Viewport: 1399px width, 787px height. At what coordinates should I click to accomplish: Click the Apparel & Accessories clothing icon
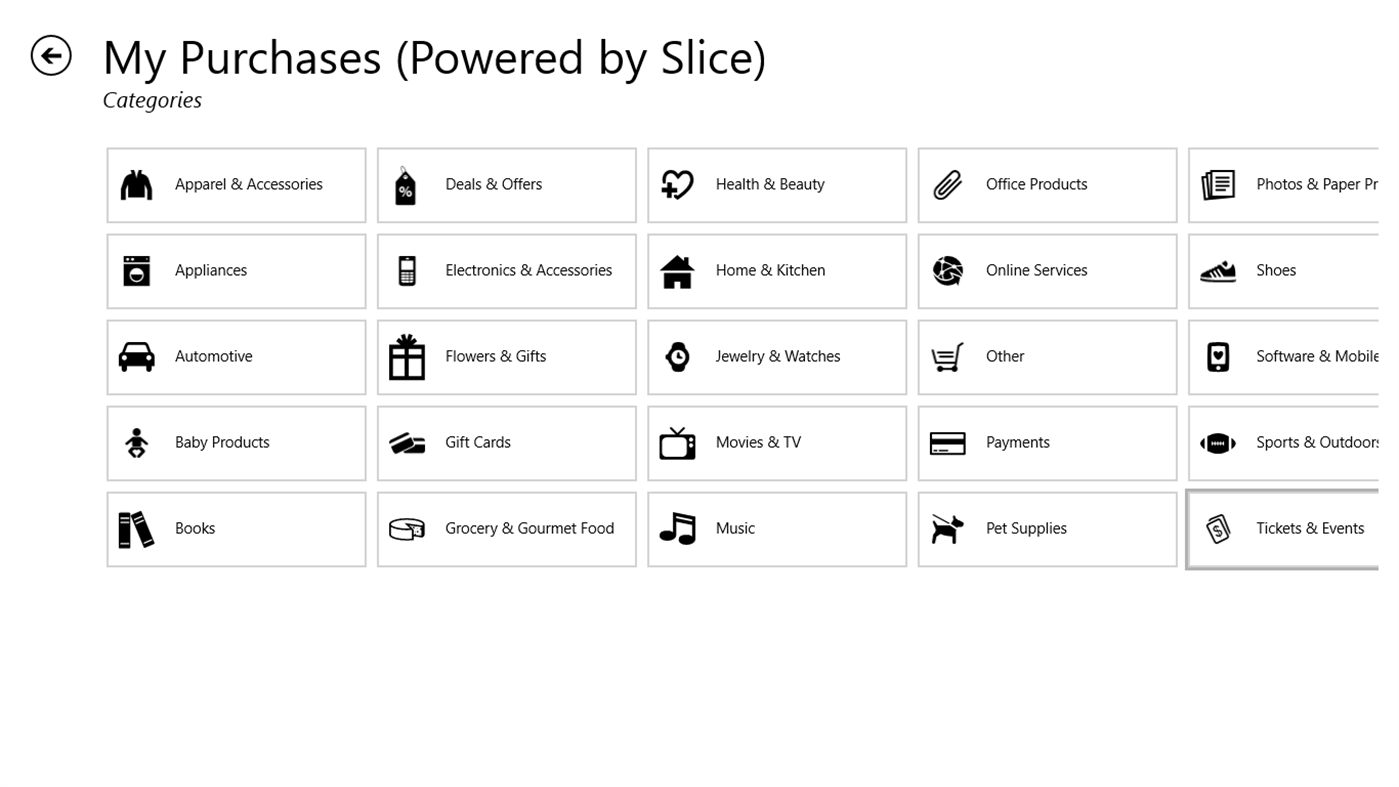click(137, 184)
